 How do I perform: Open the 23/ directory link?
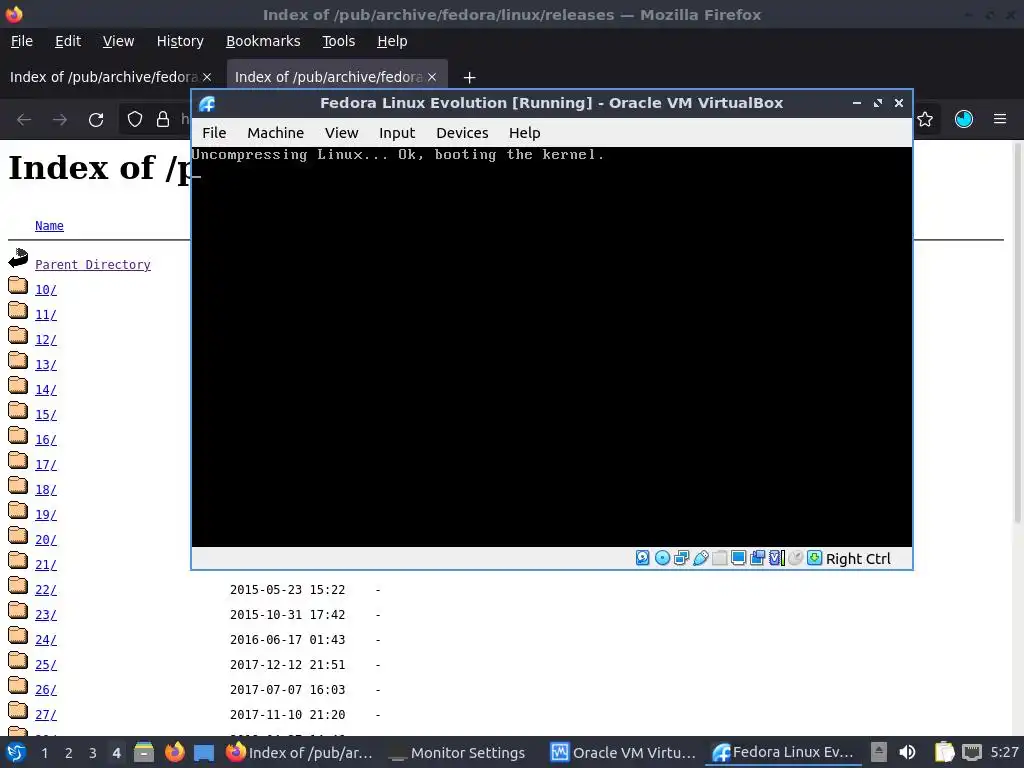click(46, 615)
